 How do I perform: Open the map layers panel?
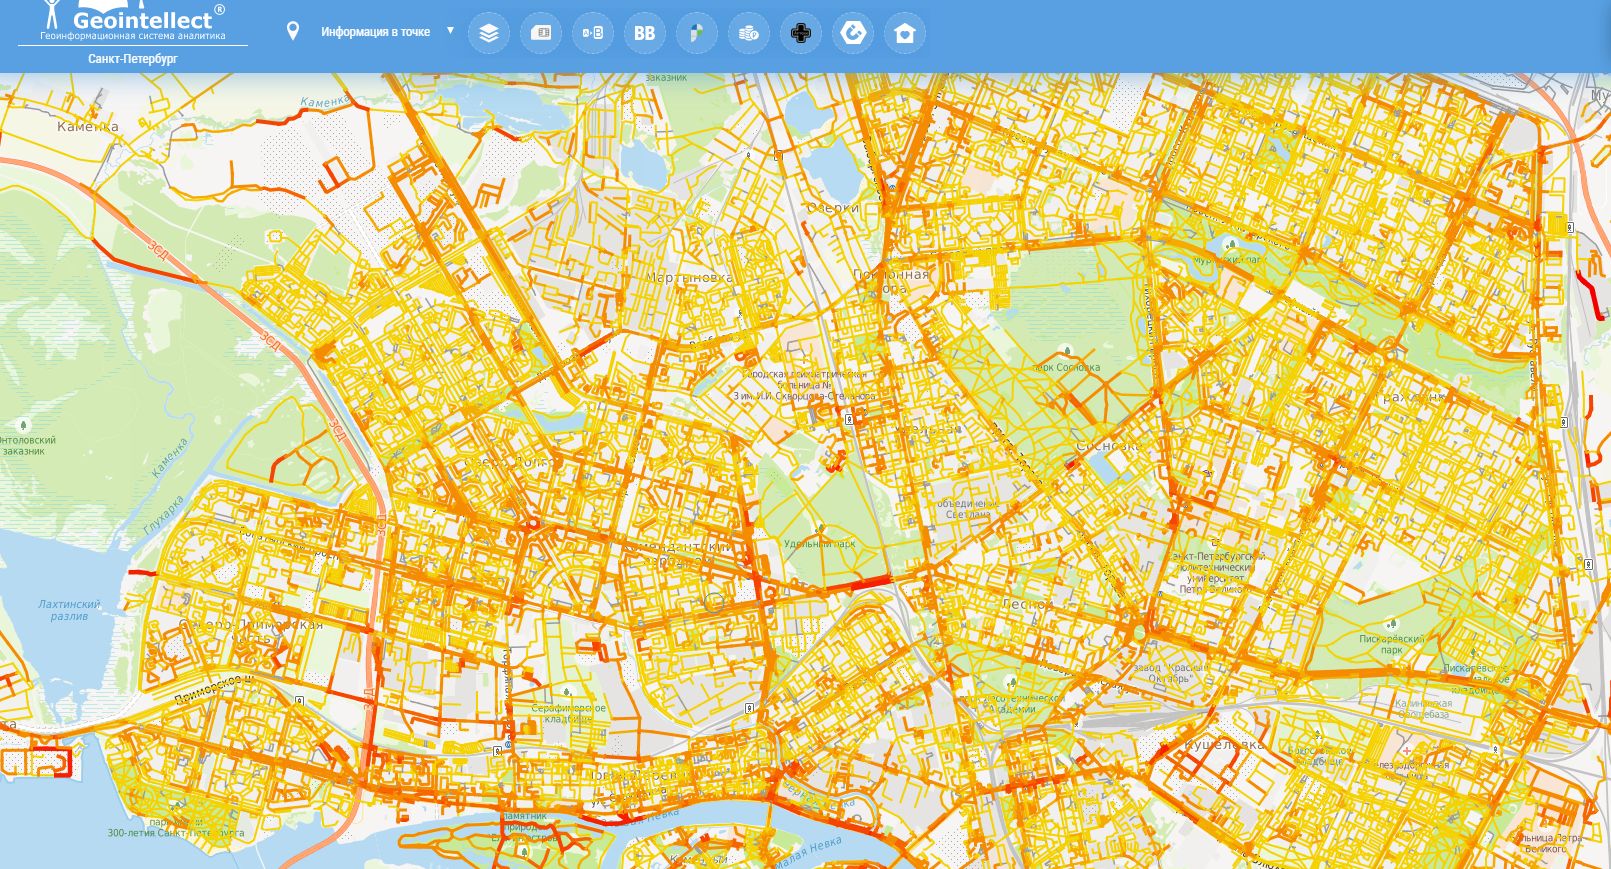pyautogui.click(x=488, y=33)
